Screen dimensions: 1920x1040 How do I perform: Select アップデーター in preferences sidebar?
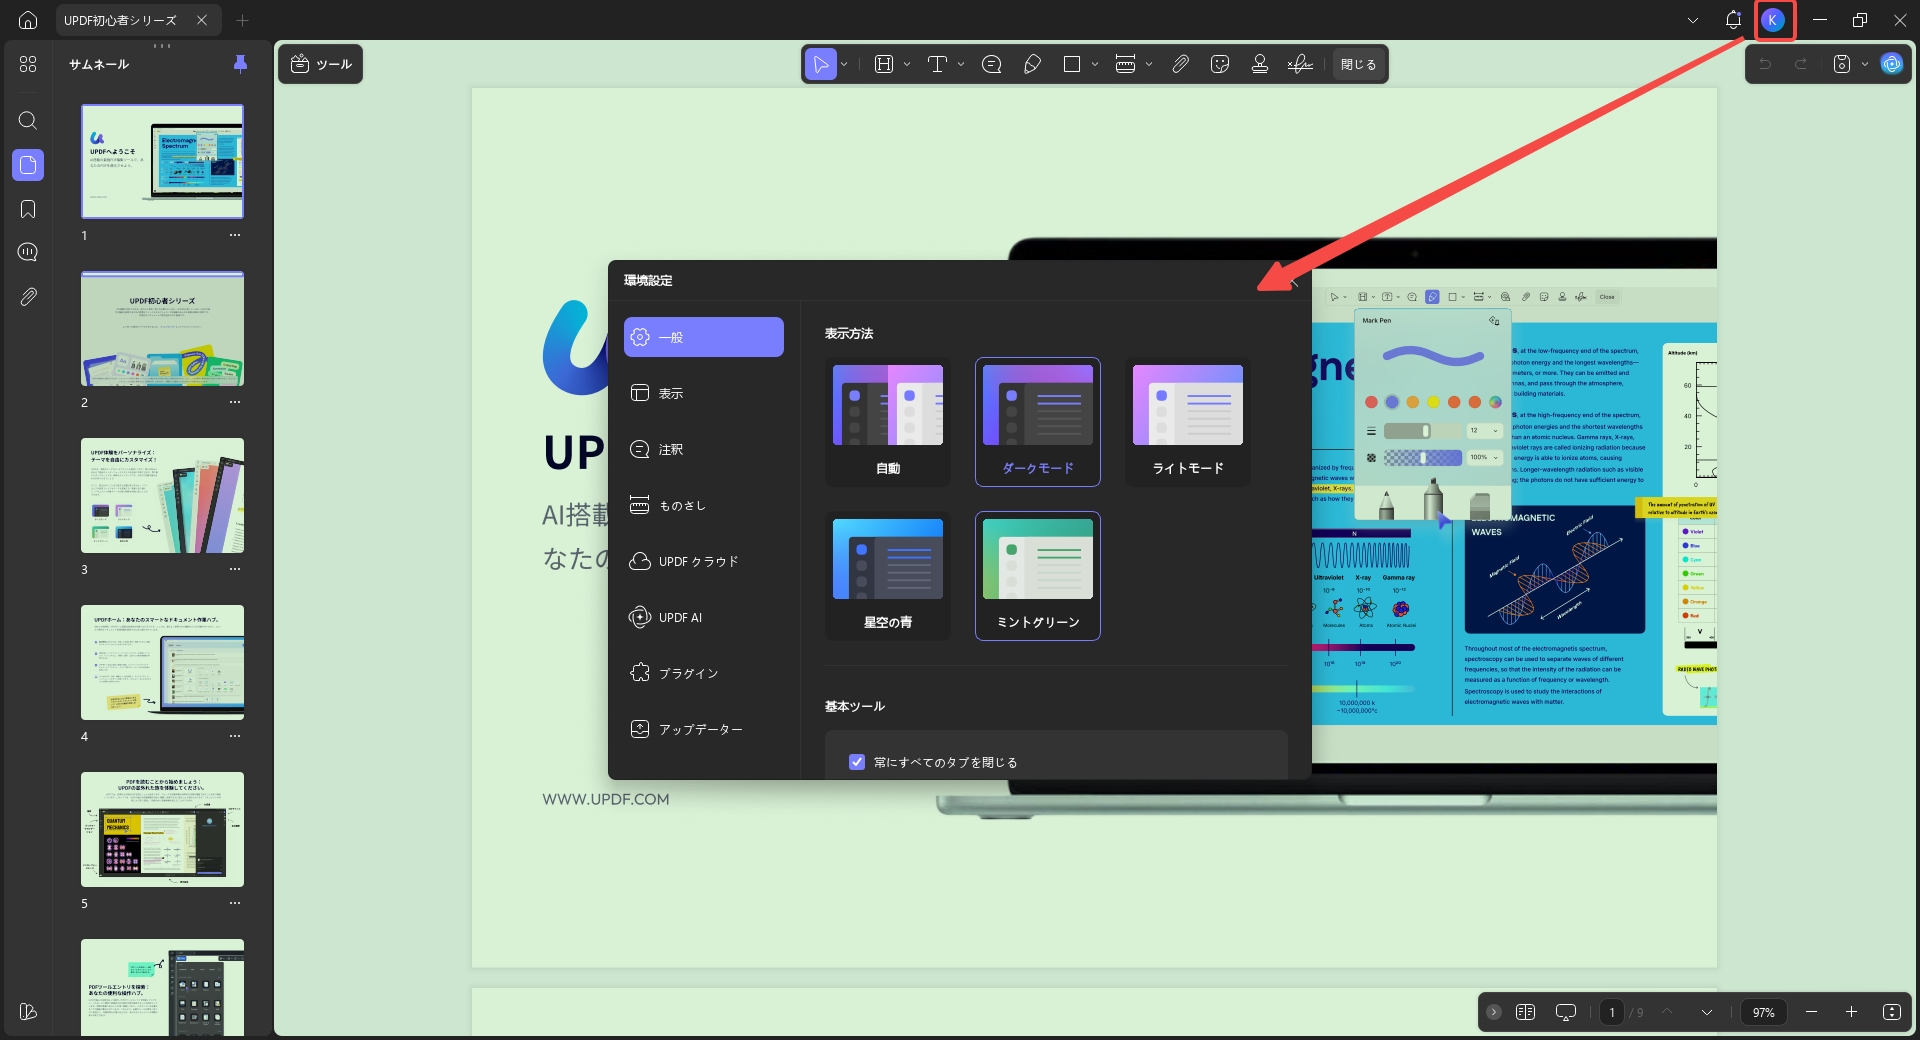click(x=704, y=729)
